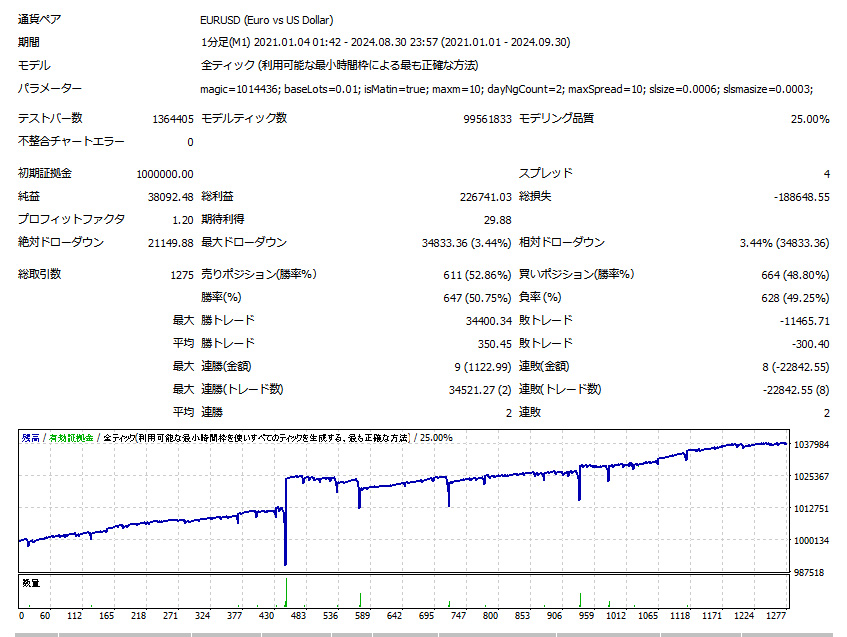This screenshot has width=847, height=637.
Task: Select the gross profit value 226741.03
Action: (486, 197)
